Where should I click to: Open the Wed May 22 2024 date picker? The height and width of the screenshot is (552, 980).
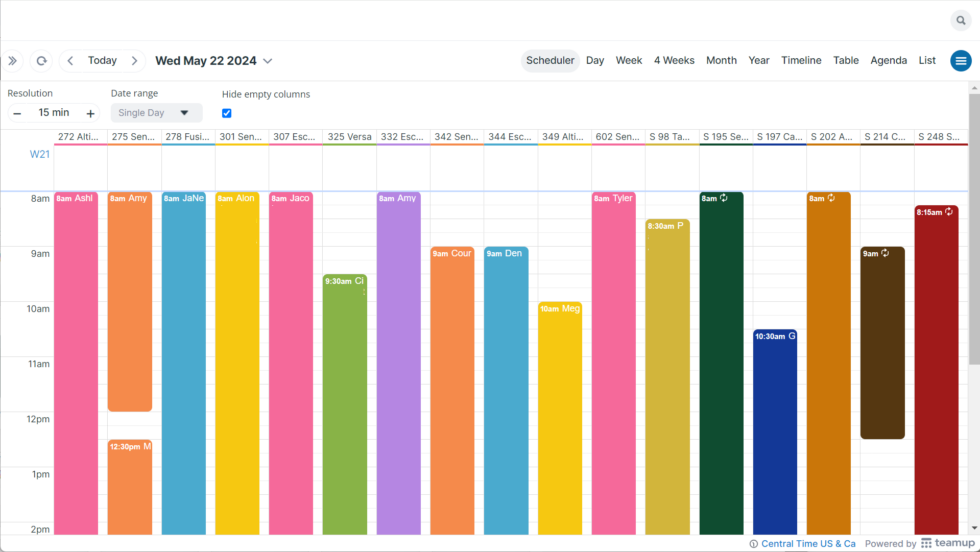[x=213, y=61]
